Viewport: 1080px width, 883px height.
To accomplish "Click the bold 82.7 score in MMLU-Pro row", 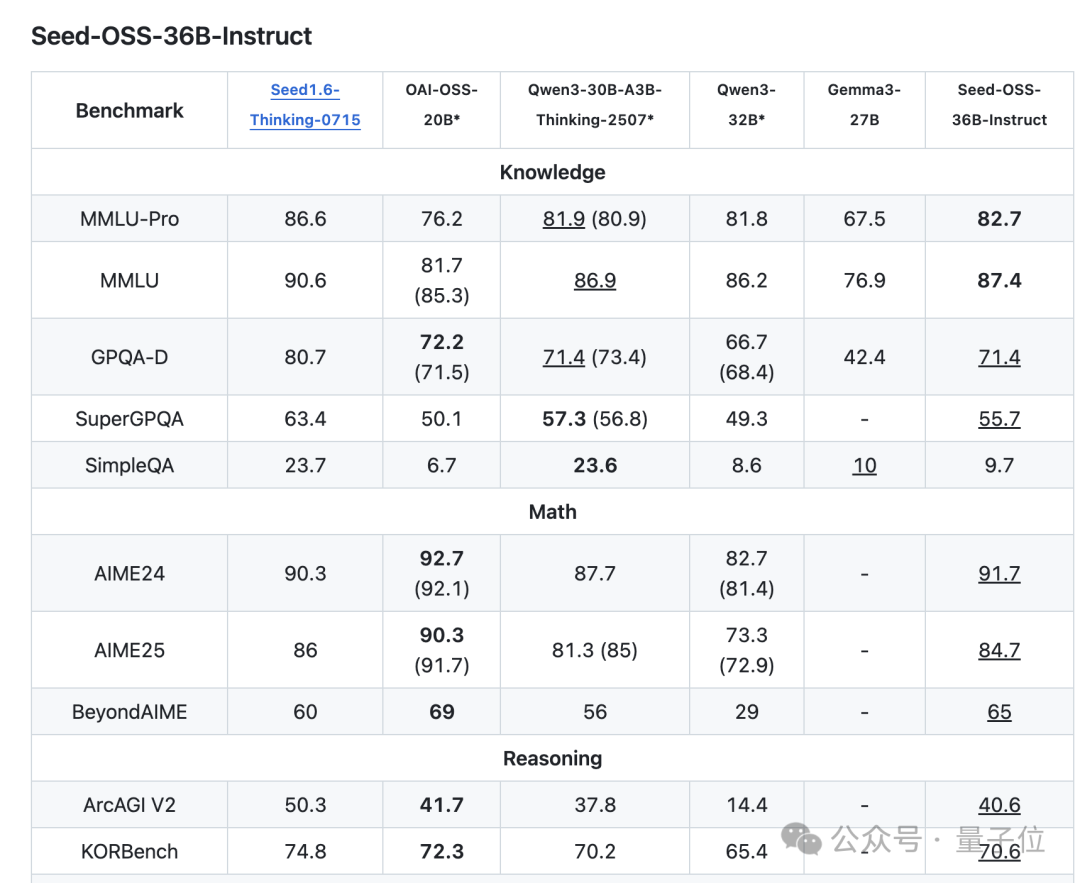I will (x=999, y=219).
